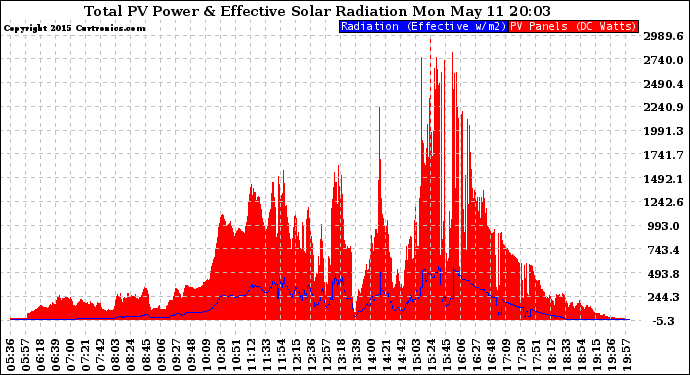Click the 07:21 time axis label
The width and height of the screenshot is (690, 375).
[86, 354]
